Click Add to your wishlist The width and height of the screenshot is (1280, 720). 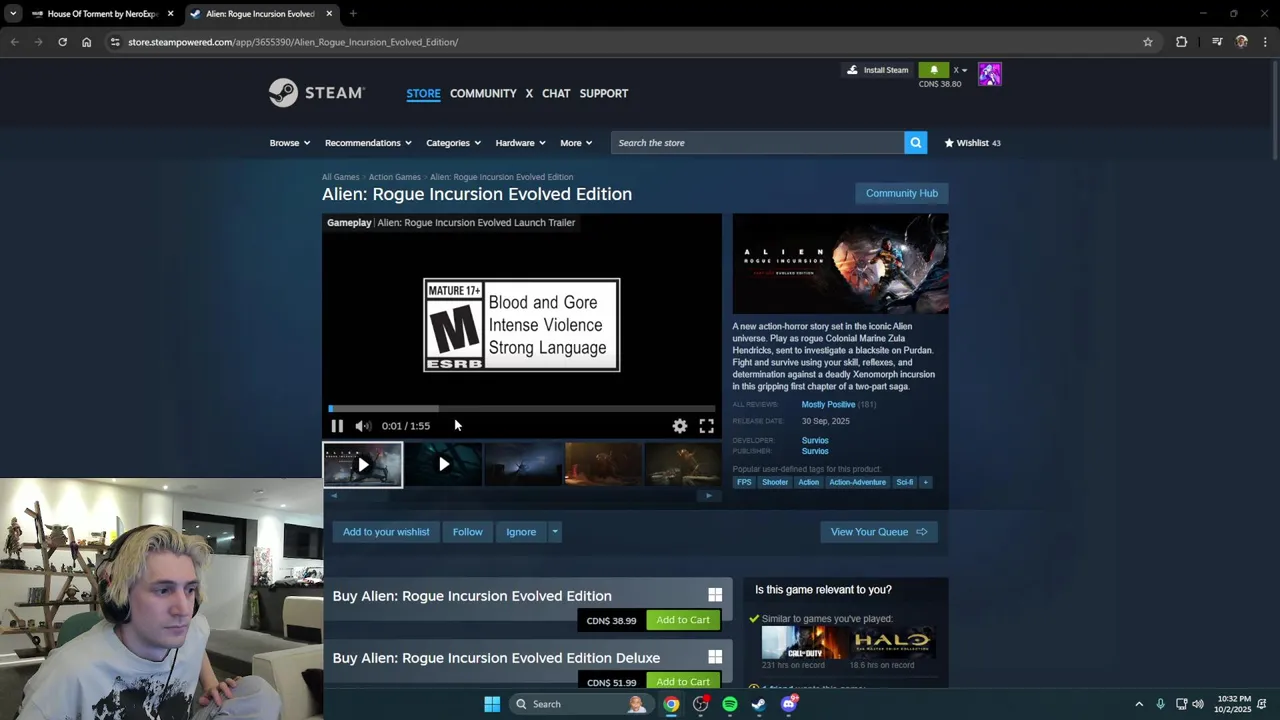[386, 532]
